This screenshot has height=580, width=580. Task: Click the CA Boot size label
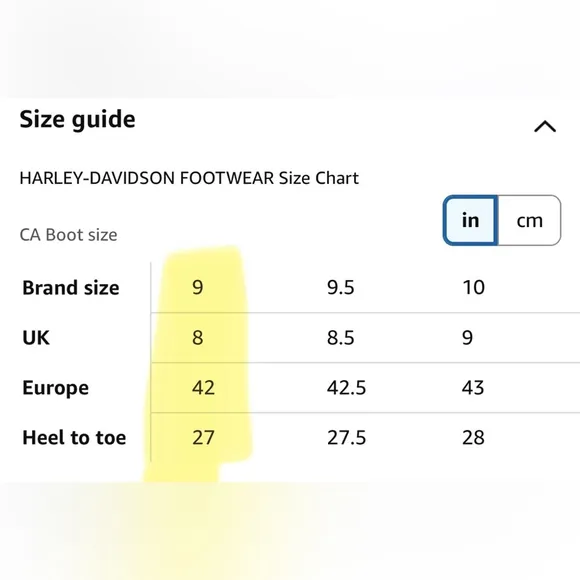(68, 235)
